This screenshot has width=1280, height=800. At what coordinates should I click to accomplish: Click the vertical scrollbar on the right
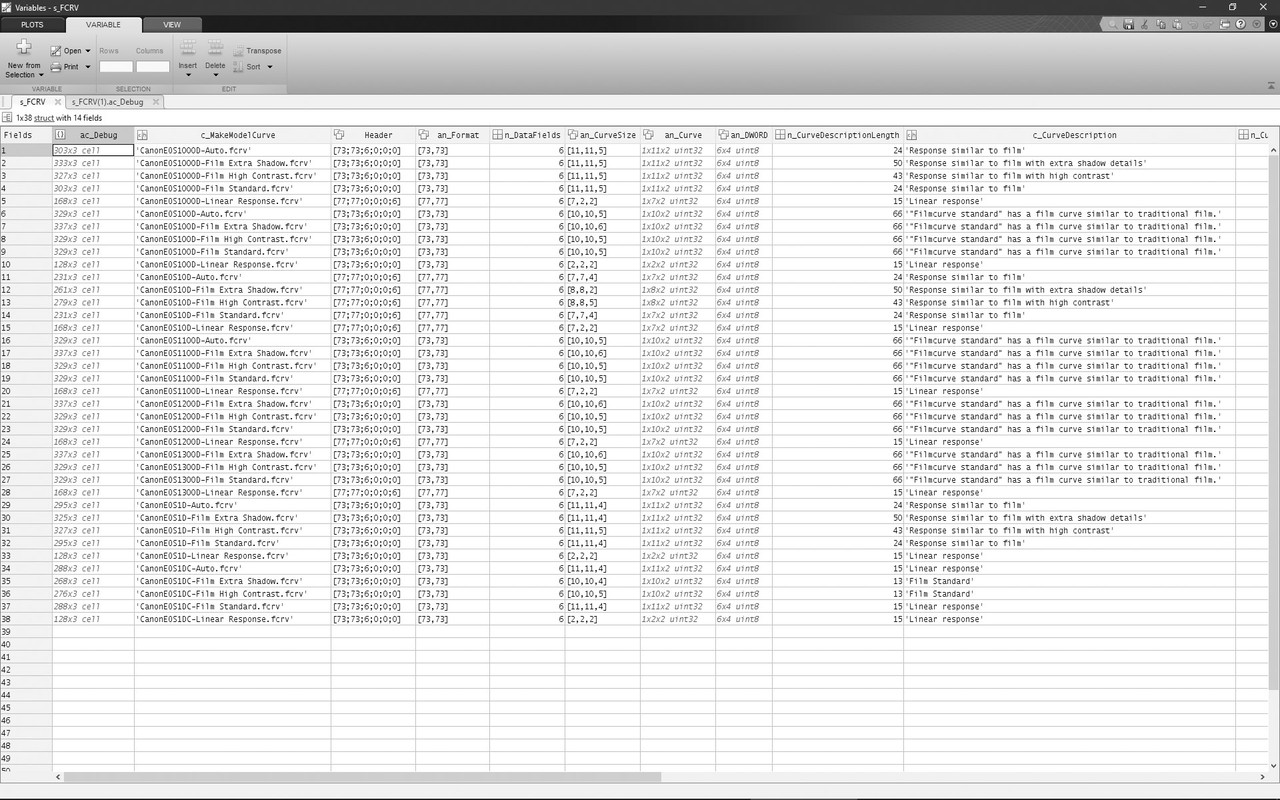click(x=1274, y=420)
